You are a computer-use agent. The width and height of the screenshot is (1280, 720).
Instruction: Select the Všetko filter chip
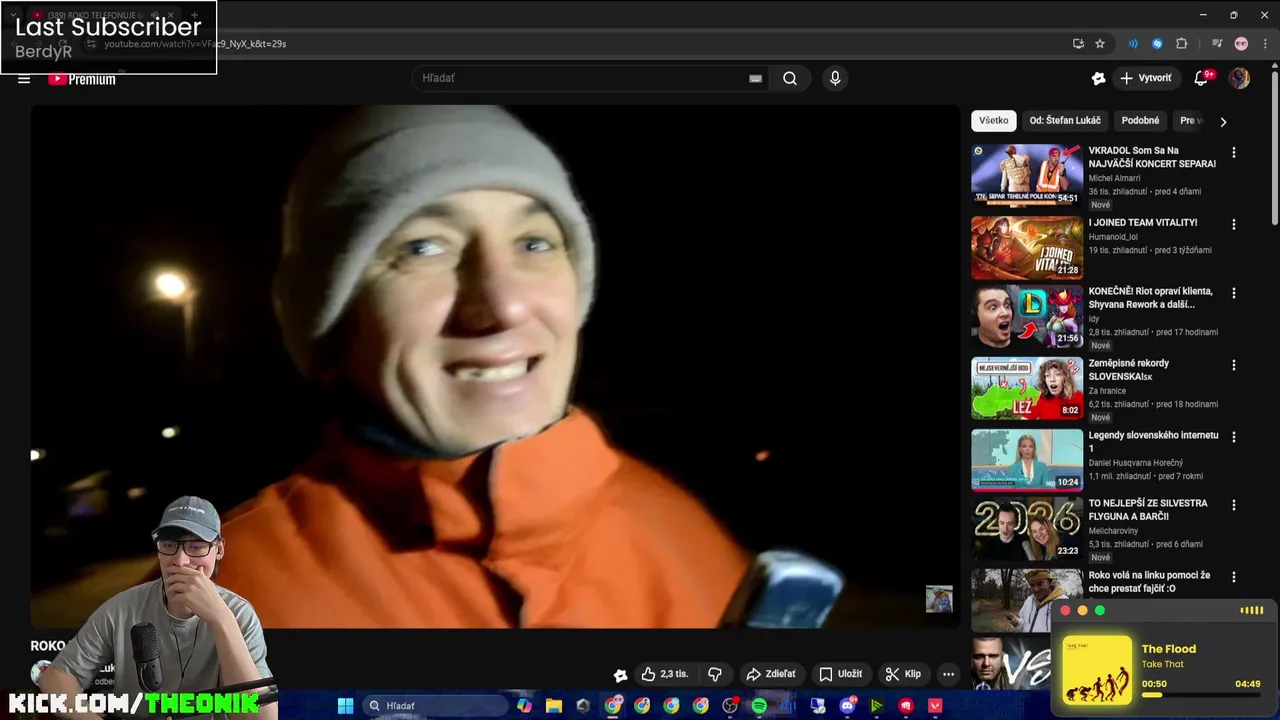tap(994, 121)
